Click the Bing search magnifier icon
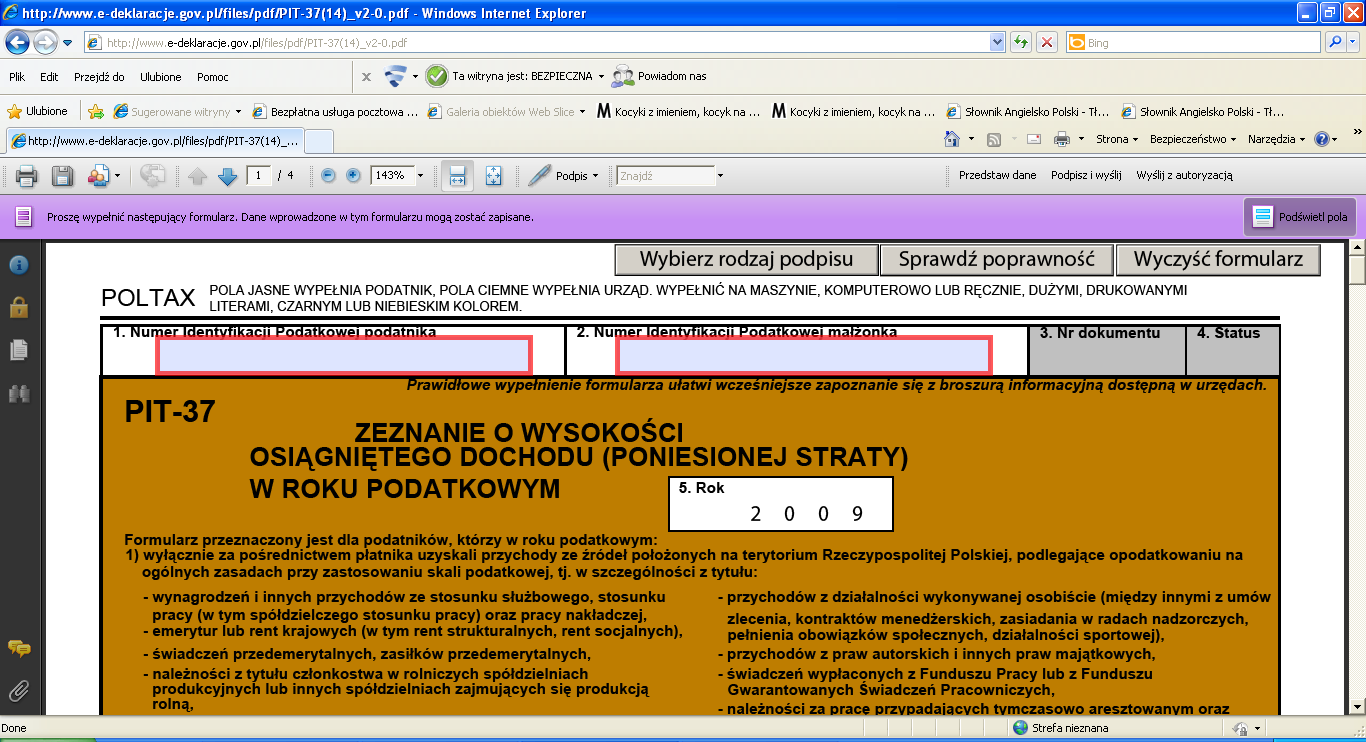Screen dimensions: 1366x742 click(x=1335, y=42)
